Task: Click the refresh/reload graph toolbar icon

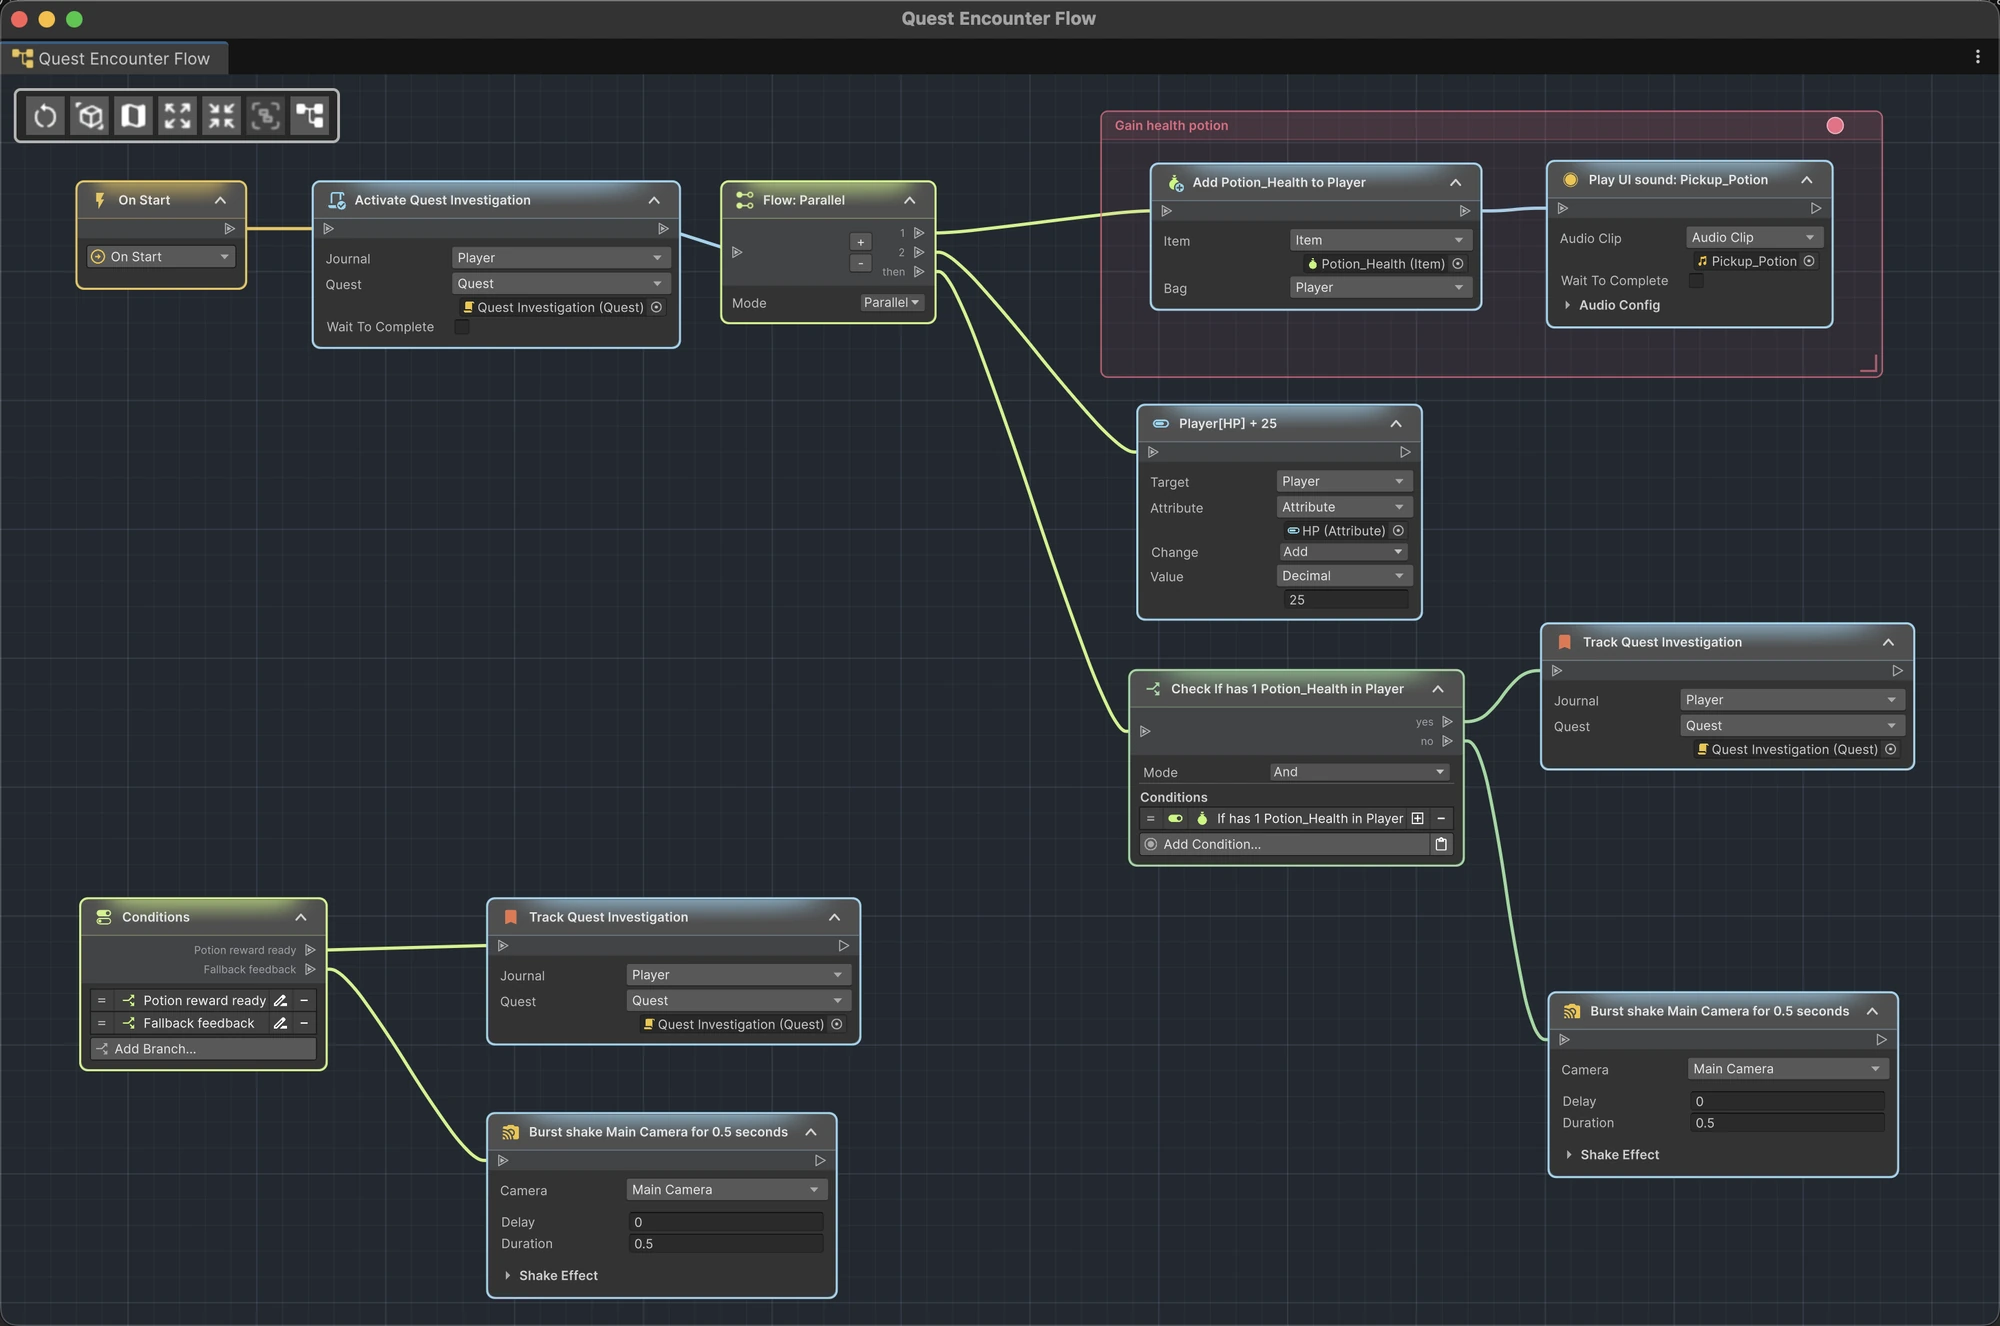Action: coord(45,116)
